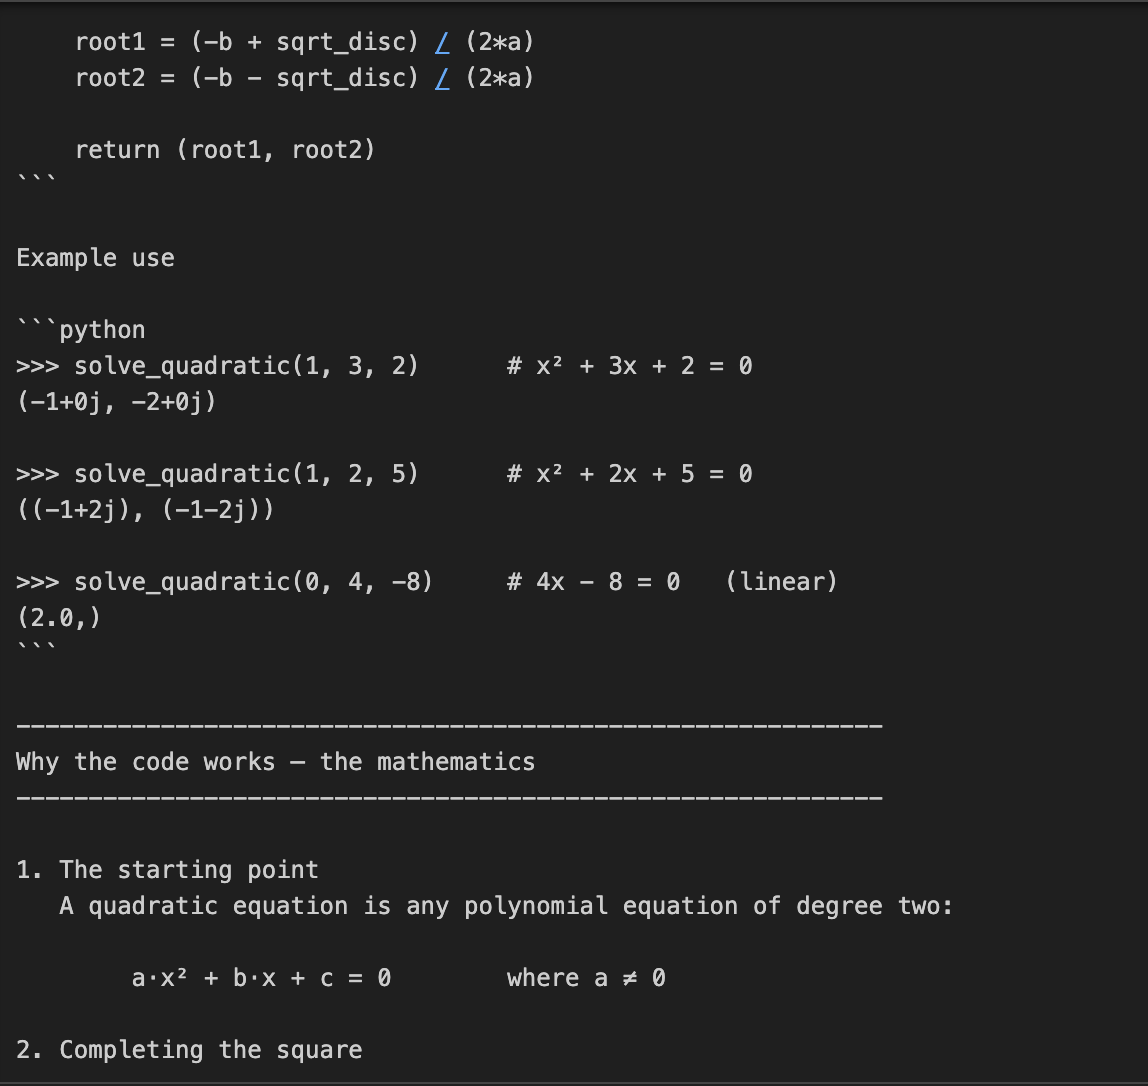Click the 'Example use' heading text
Image resolution: width=1148 pixels, height=1086 pixels.
click(x=95, y=258)
